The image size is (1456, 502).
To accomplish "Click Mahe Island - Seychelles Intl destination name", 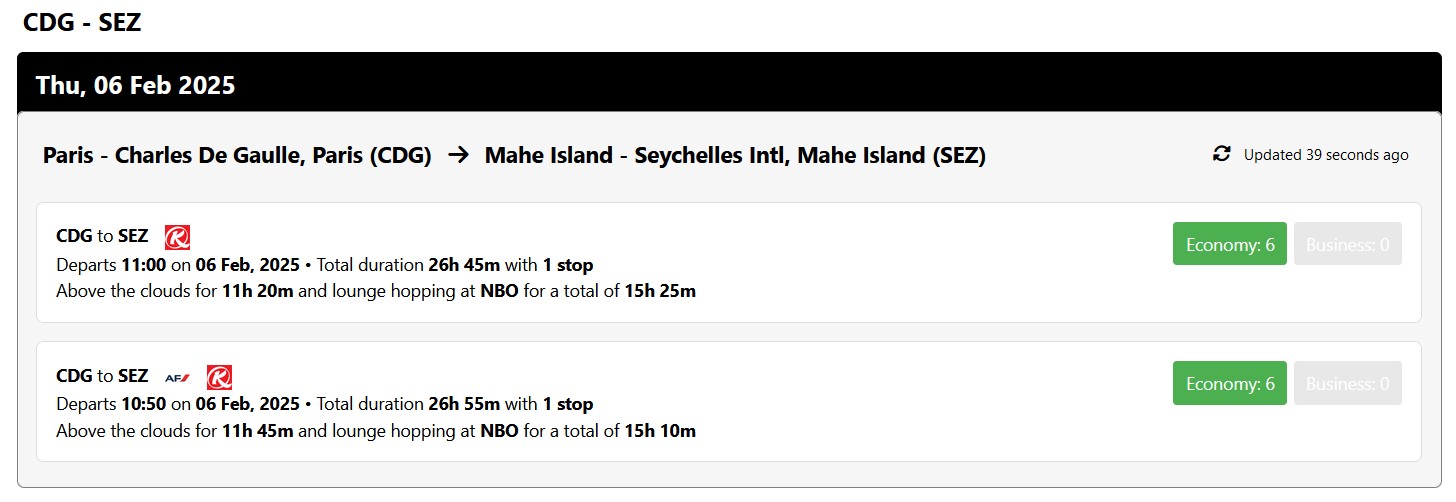I will click(x=735, y=155).
